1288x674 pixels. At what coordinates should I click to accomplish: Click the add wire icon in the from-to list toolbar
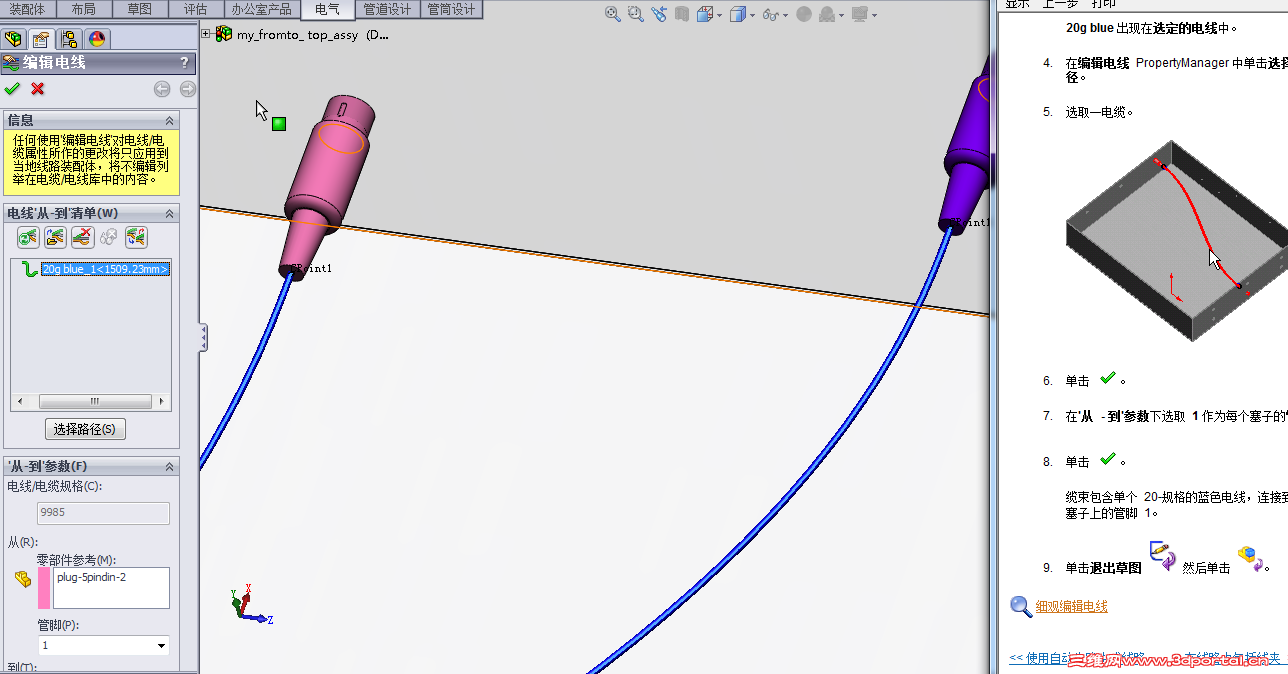pos(29,237)
